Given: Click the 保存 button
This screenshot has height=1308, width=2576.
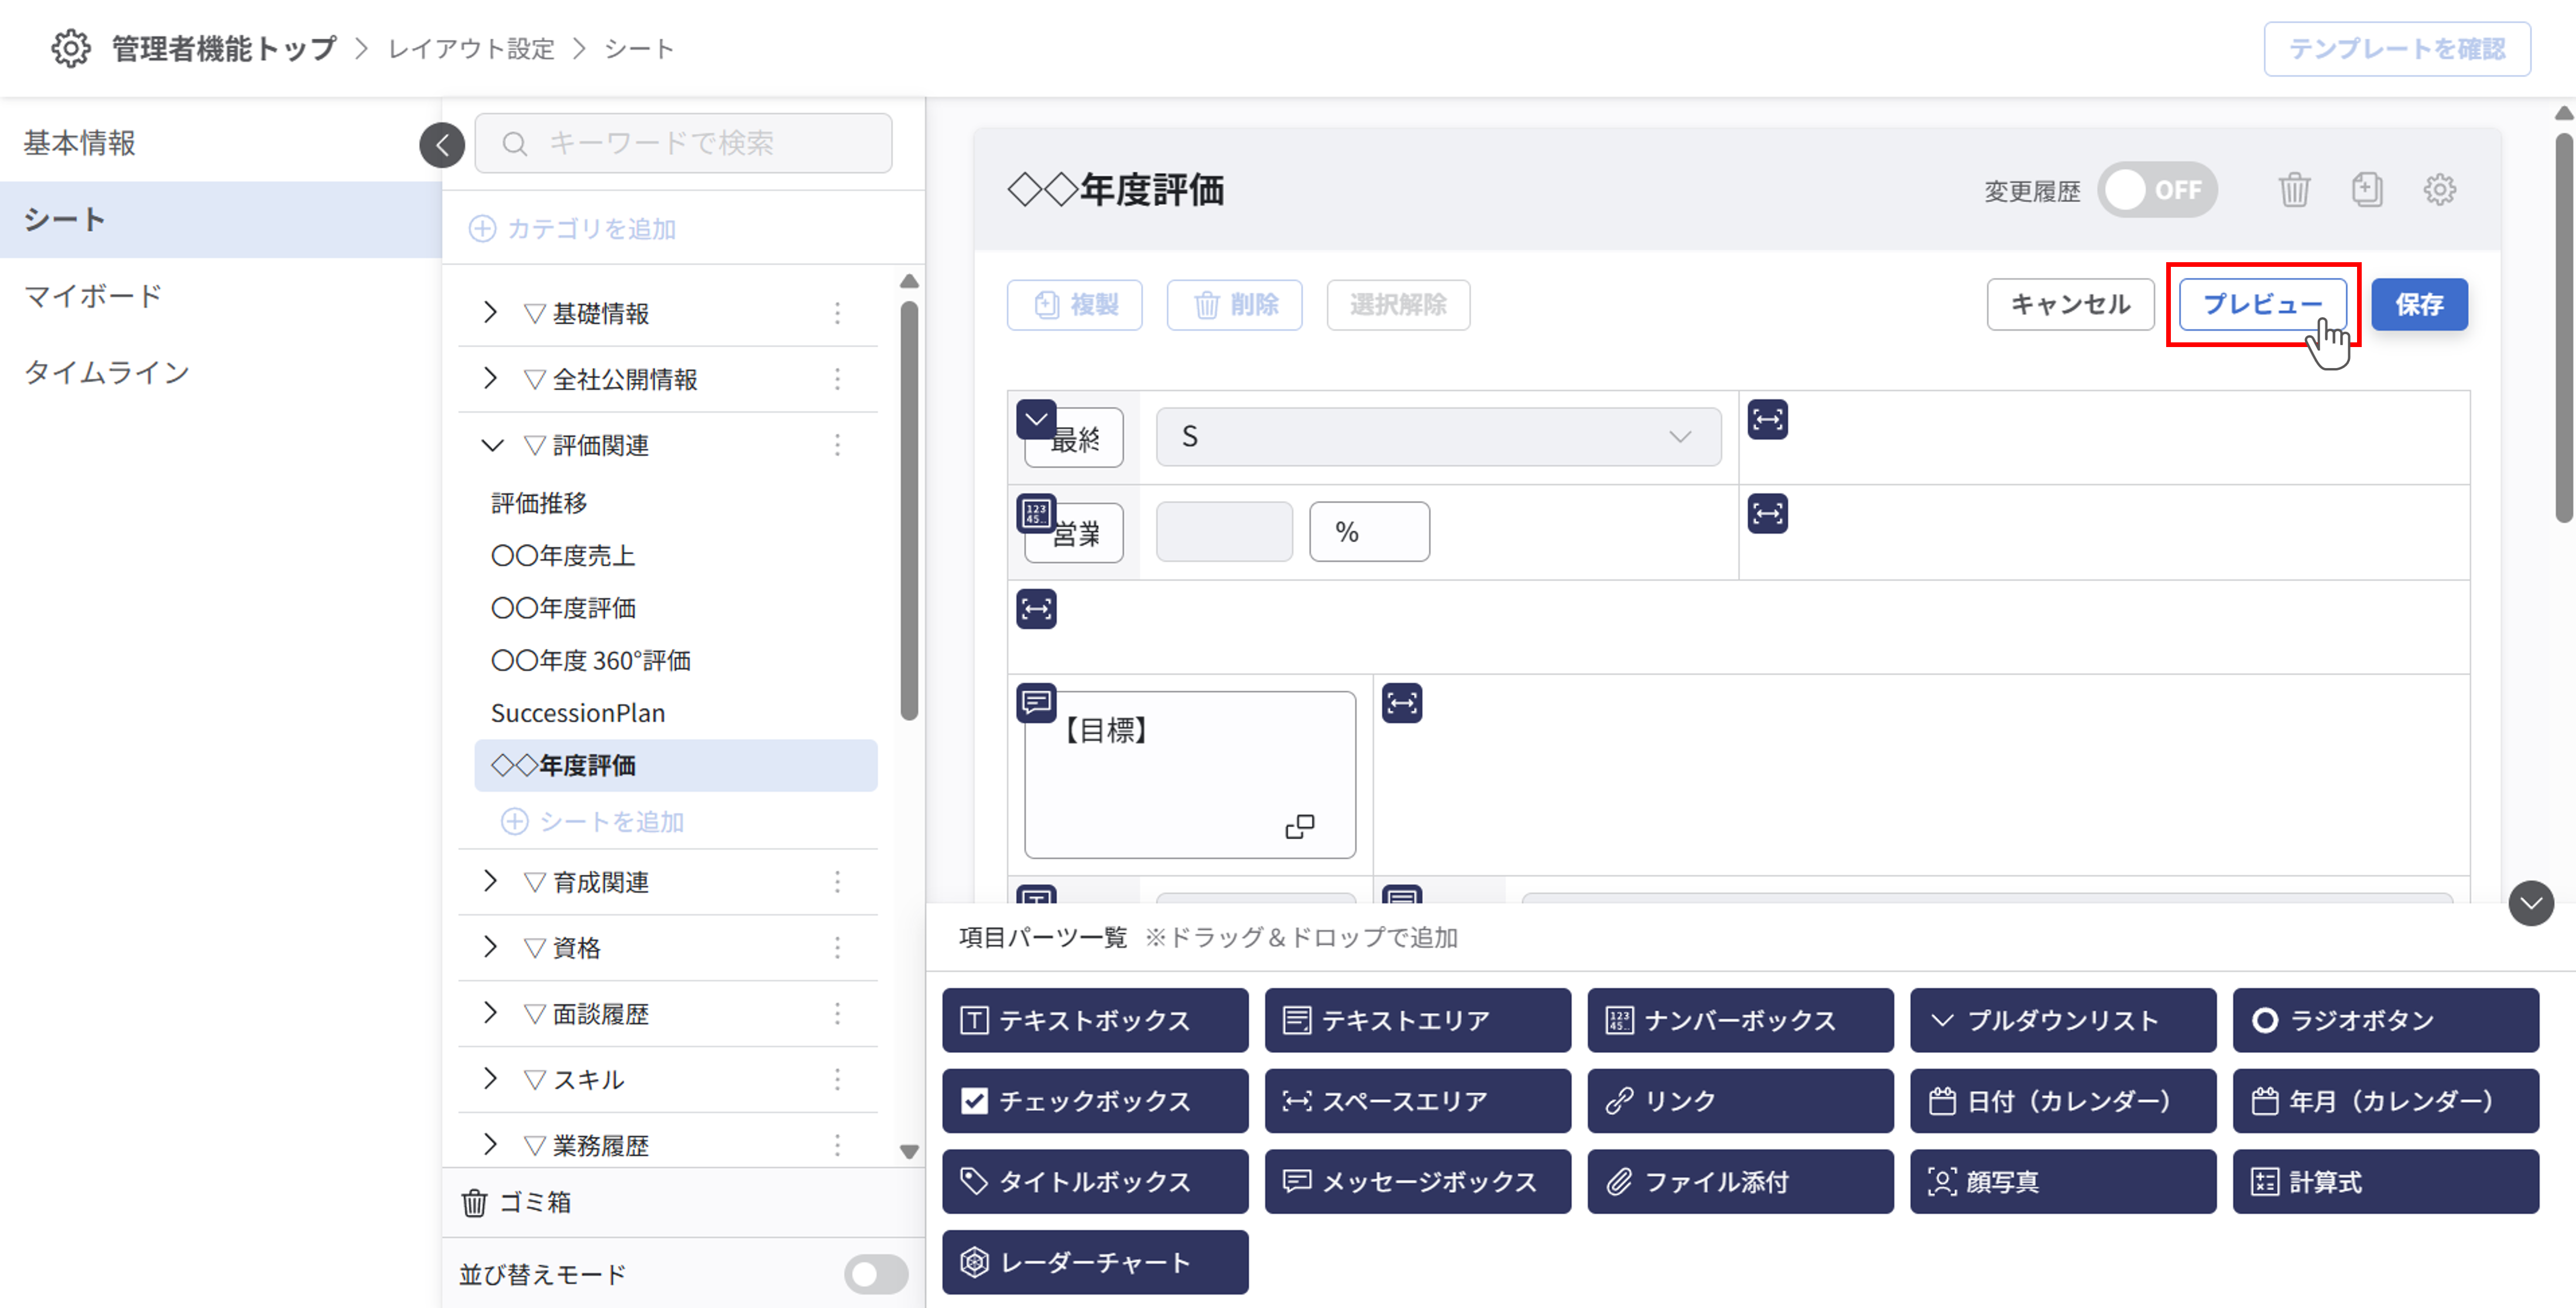Looking at the screenshot, I should pyautogui.click(x=2419, y=304).
